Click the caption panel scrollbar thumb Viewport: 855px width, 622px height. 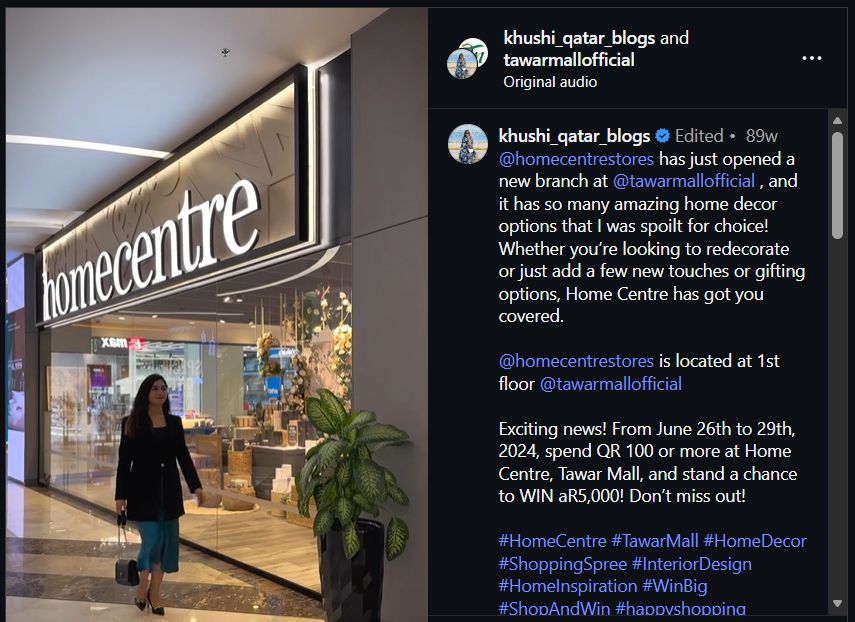[838, 186]
